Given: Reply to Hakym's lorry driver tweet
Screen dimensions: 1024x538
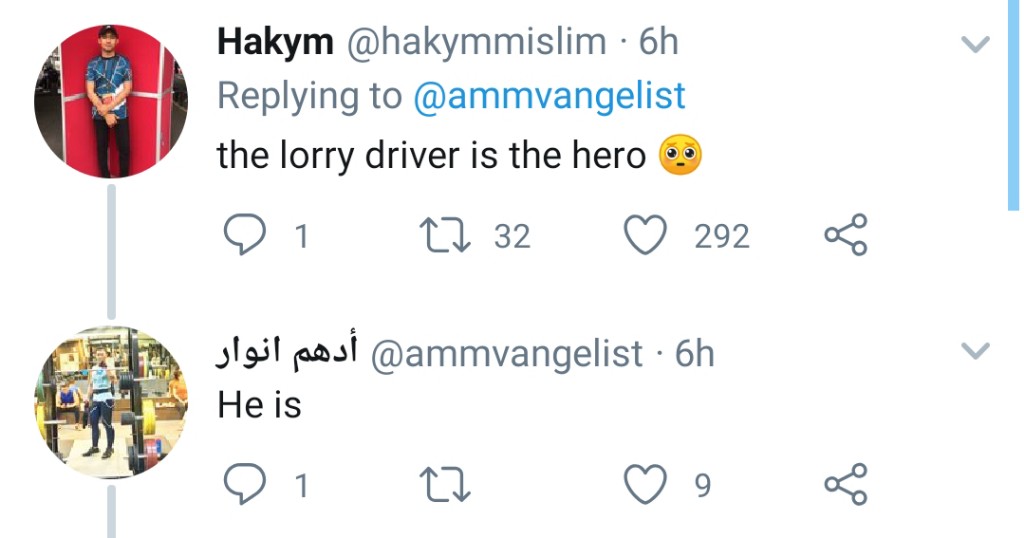Looking at the screenshot, I should [x=241, y=236].
